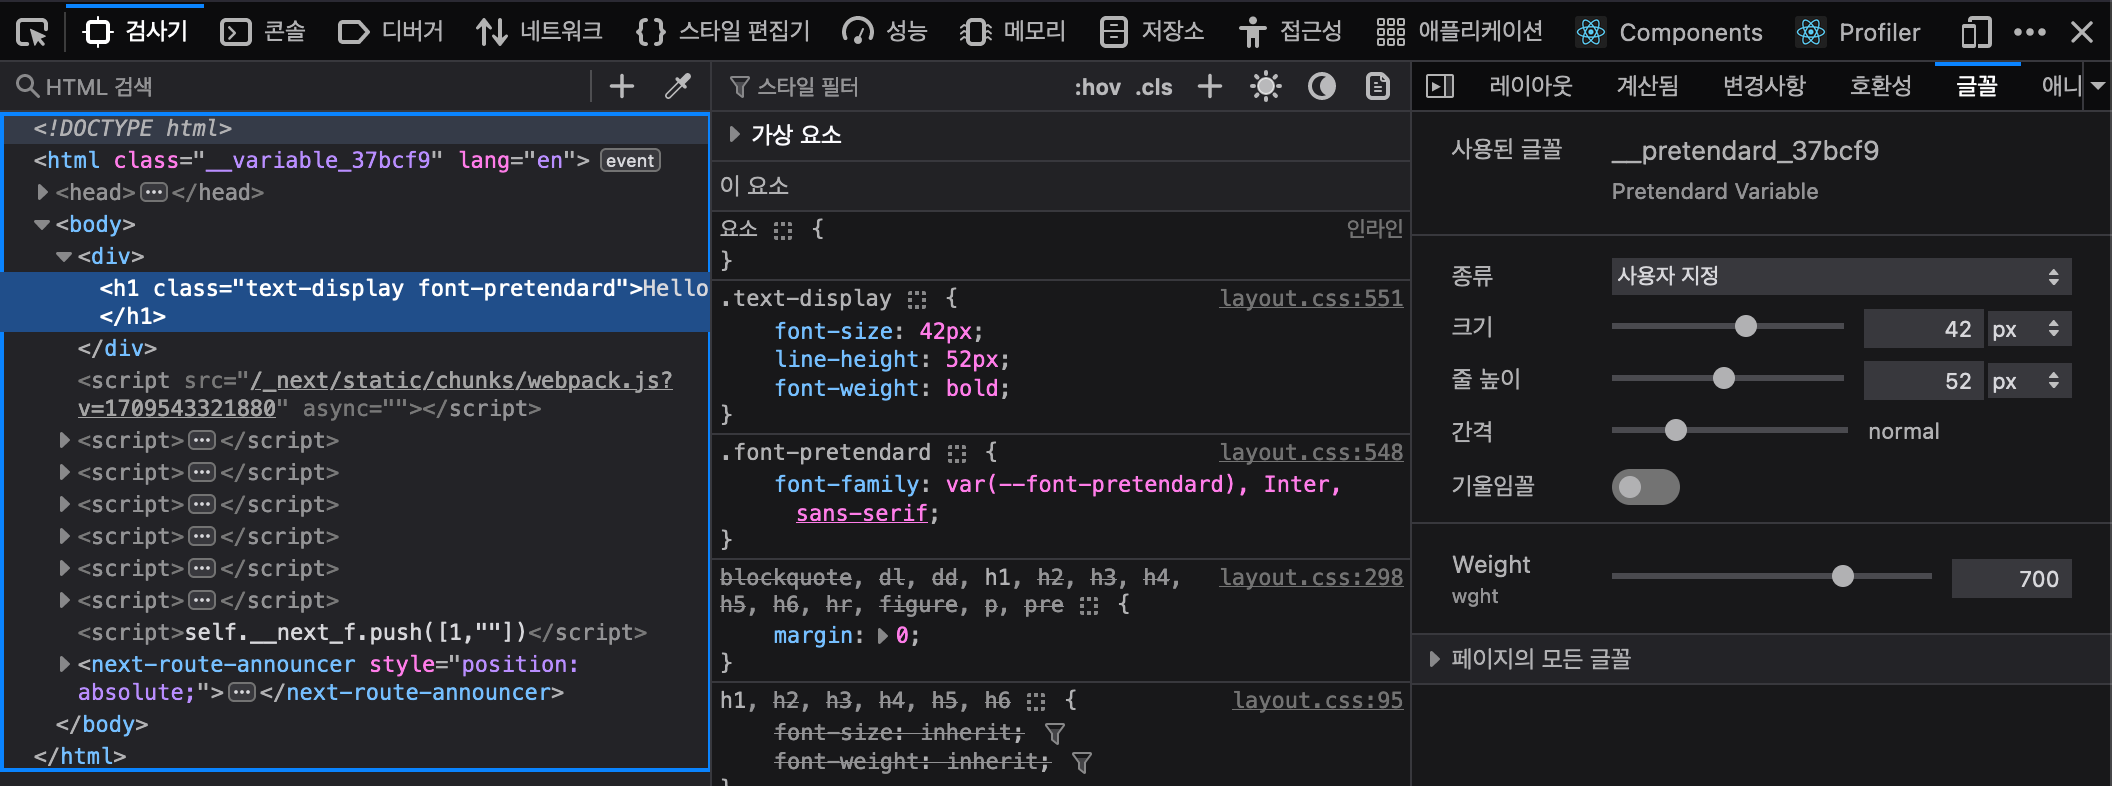
Task: Switch to the 성능 tab
Action: pos(885,32)
